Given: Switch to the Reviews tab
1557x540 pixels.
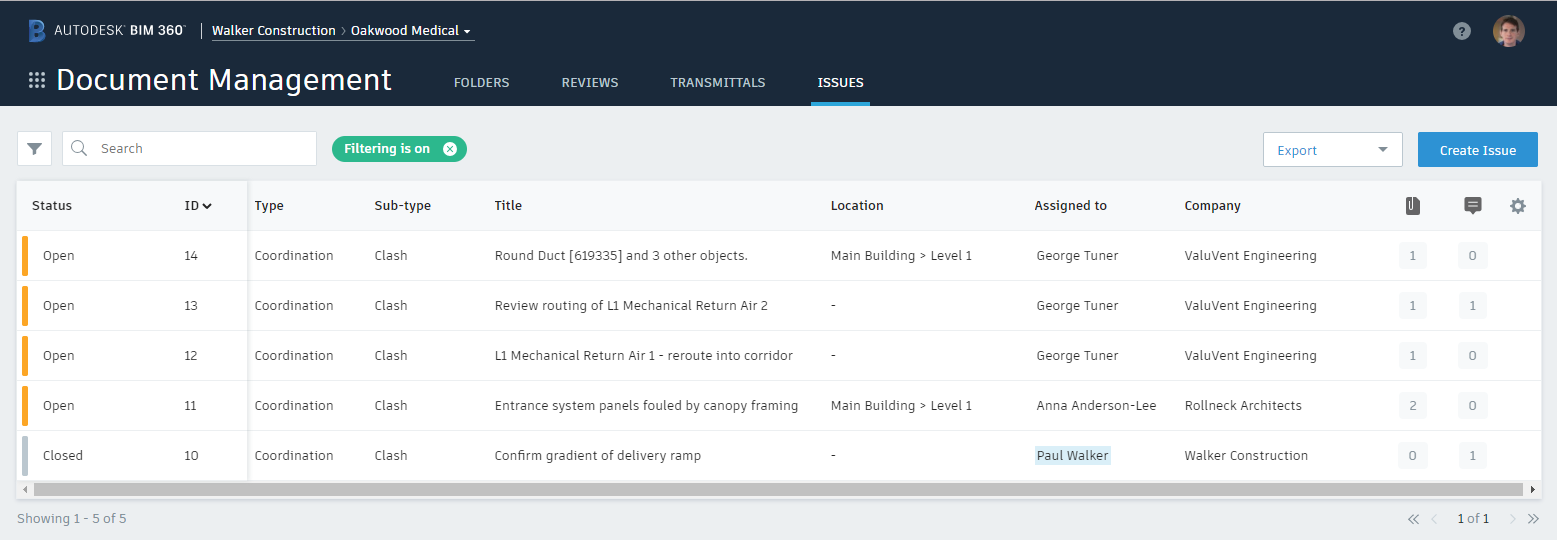Looking at the screenshot, I should click(590, 83).
